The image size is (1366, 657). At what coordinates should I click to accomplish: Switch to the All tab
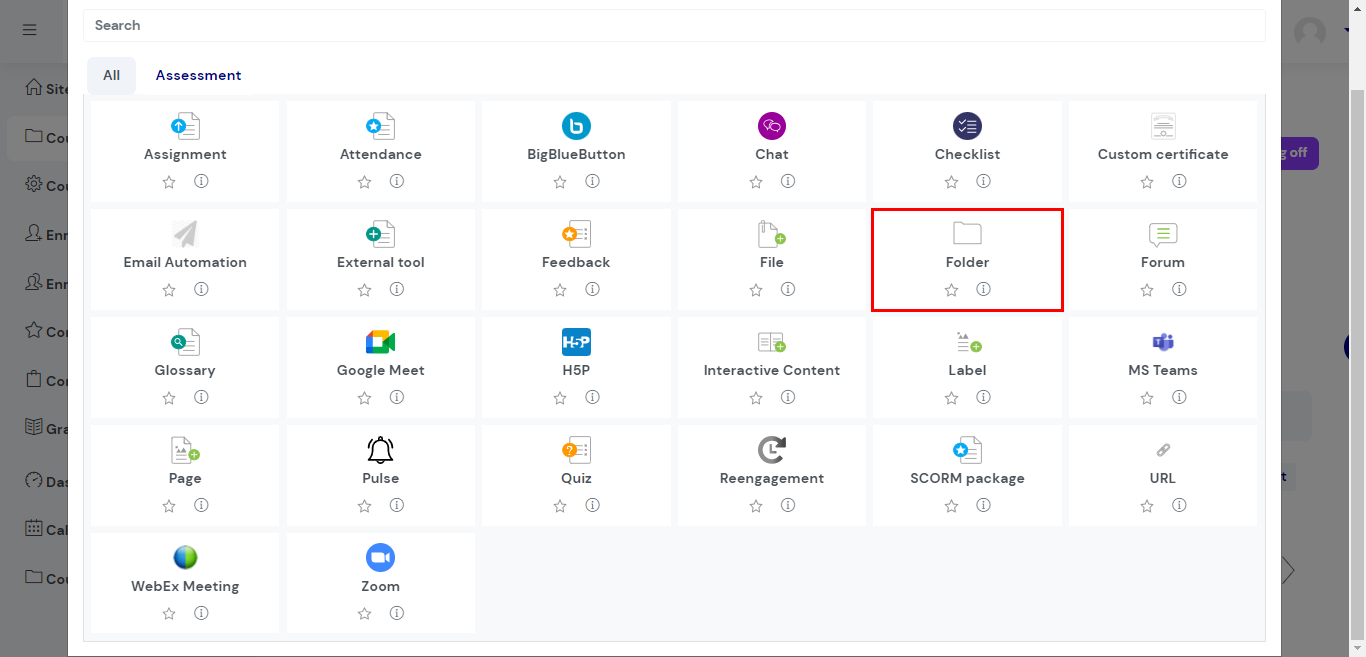pyautogui.click(x=111, y=75)
